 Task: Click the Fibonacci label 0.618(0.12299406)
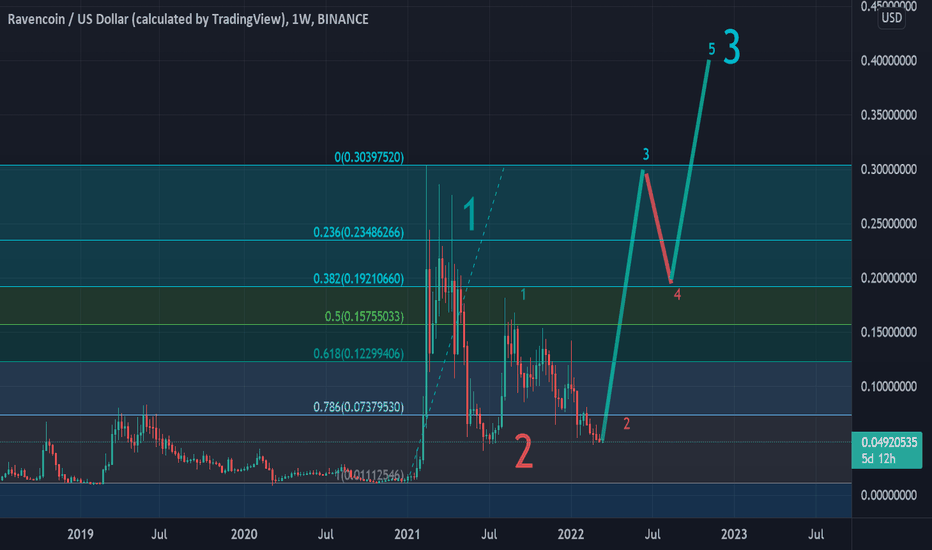[x=358, y=354]
